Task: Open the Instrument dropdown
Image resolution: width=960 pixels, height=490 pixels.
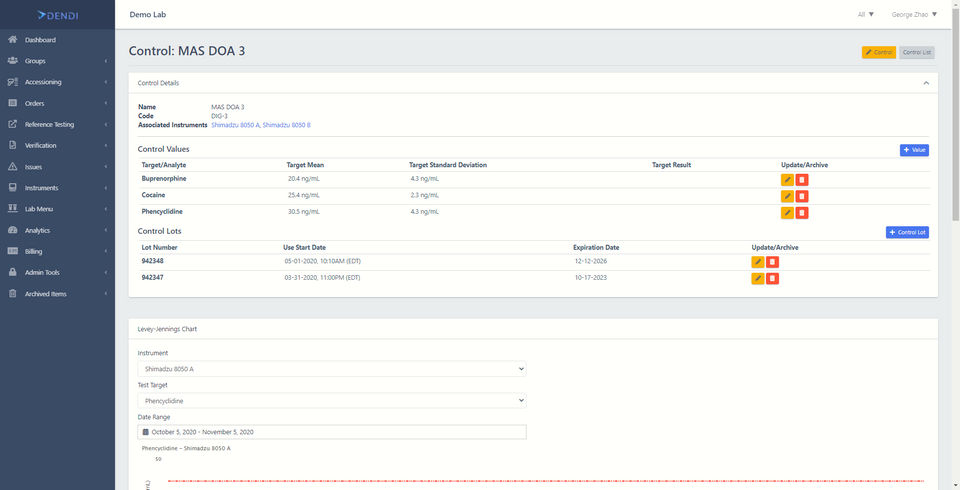Action: [x=332, y=369]
